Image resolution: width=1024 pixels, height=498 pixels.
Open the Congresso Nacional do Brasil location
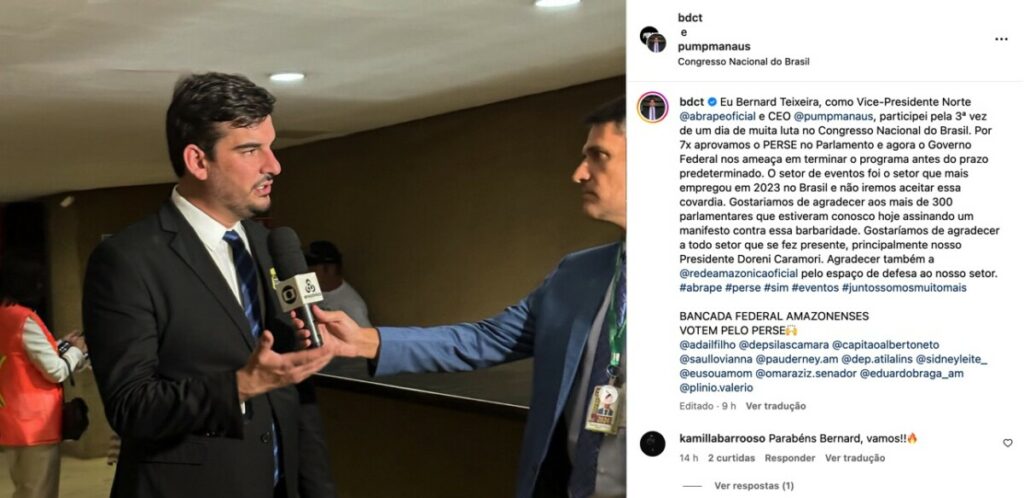[743, 62]
